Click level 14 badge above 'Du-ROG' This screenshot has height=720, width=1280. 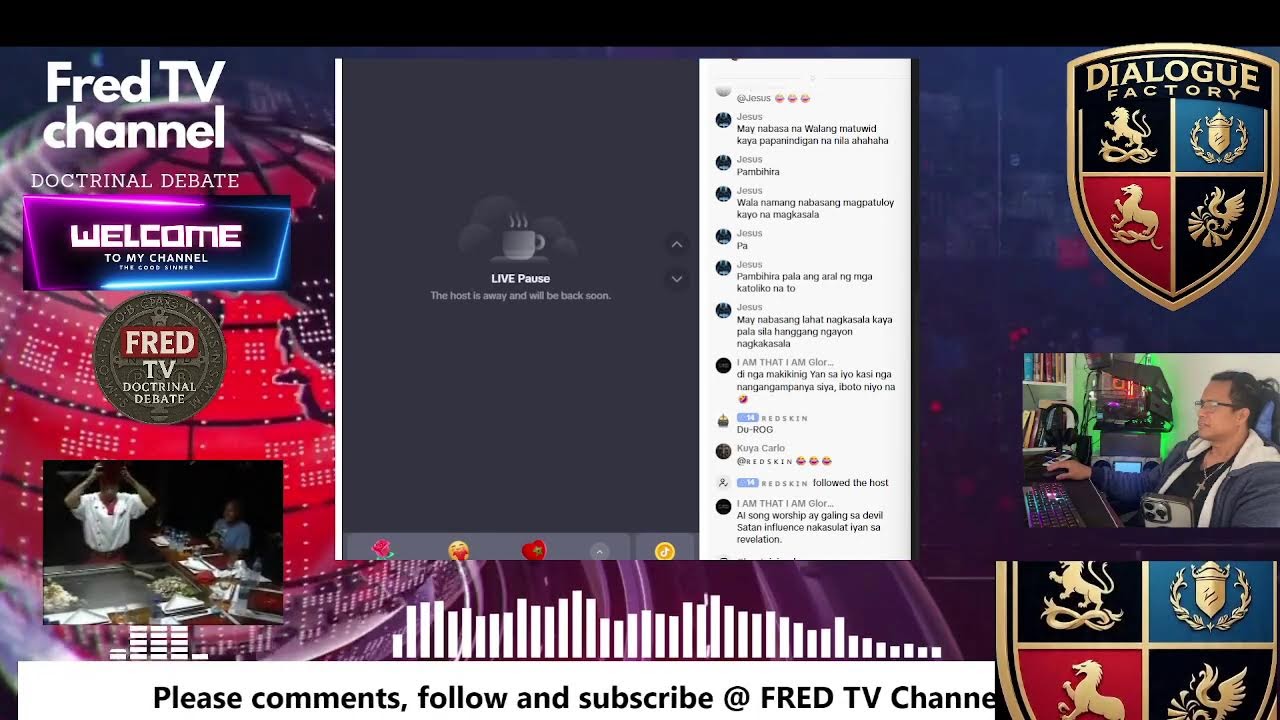(x=747, y=418)
